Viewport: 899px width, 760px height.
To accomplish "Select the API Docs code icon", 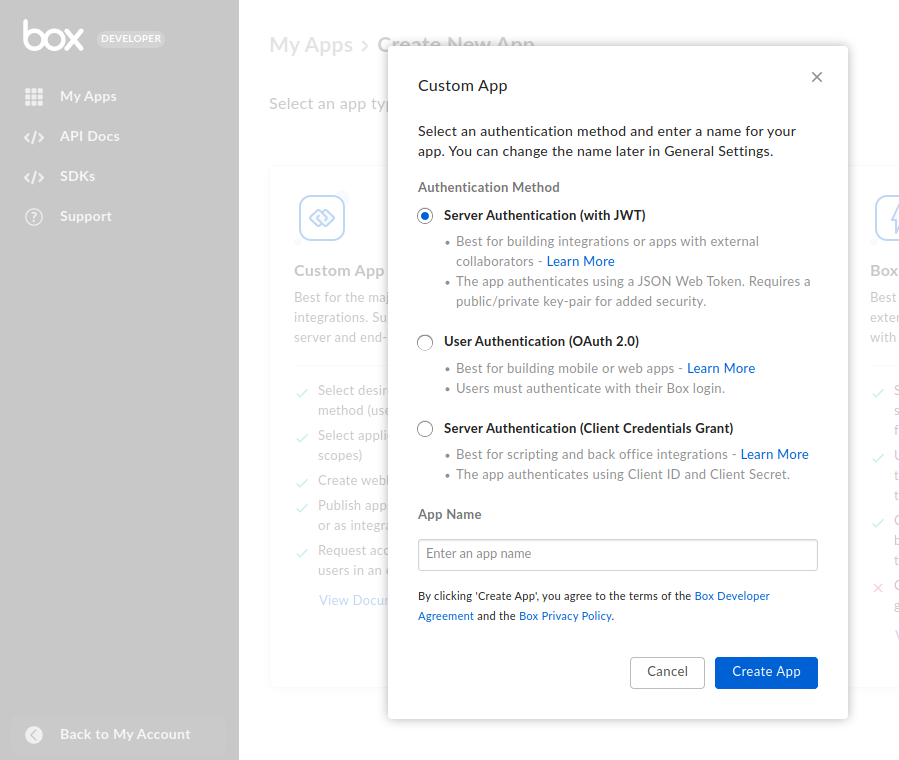I will coord(36,136).
